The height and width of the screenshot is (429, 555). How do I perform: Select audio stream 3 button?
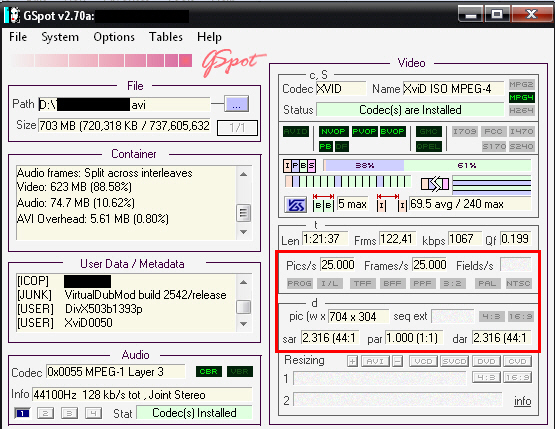coord(69,413)
